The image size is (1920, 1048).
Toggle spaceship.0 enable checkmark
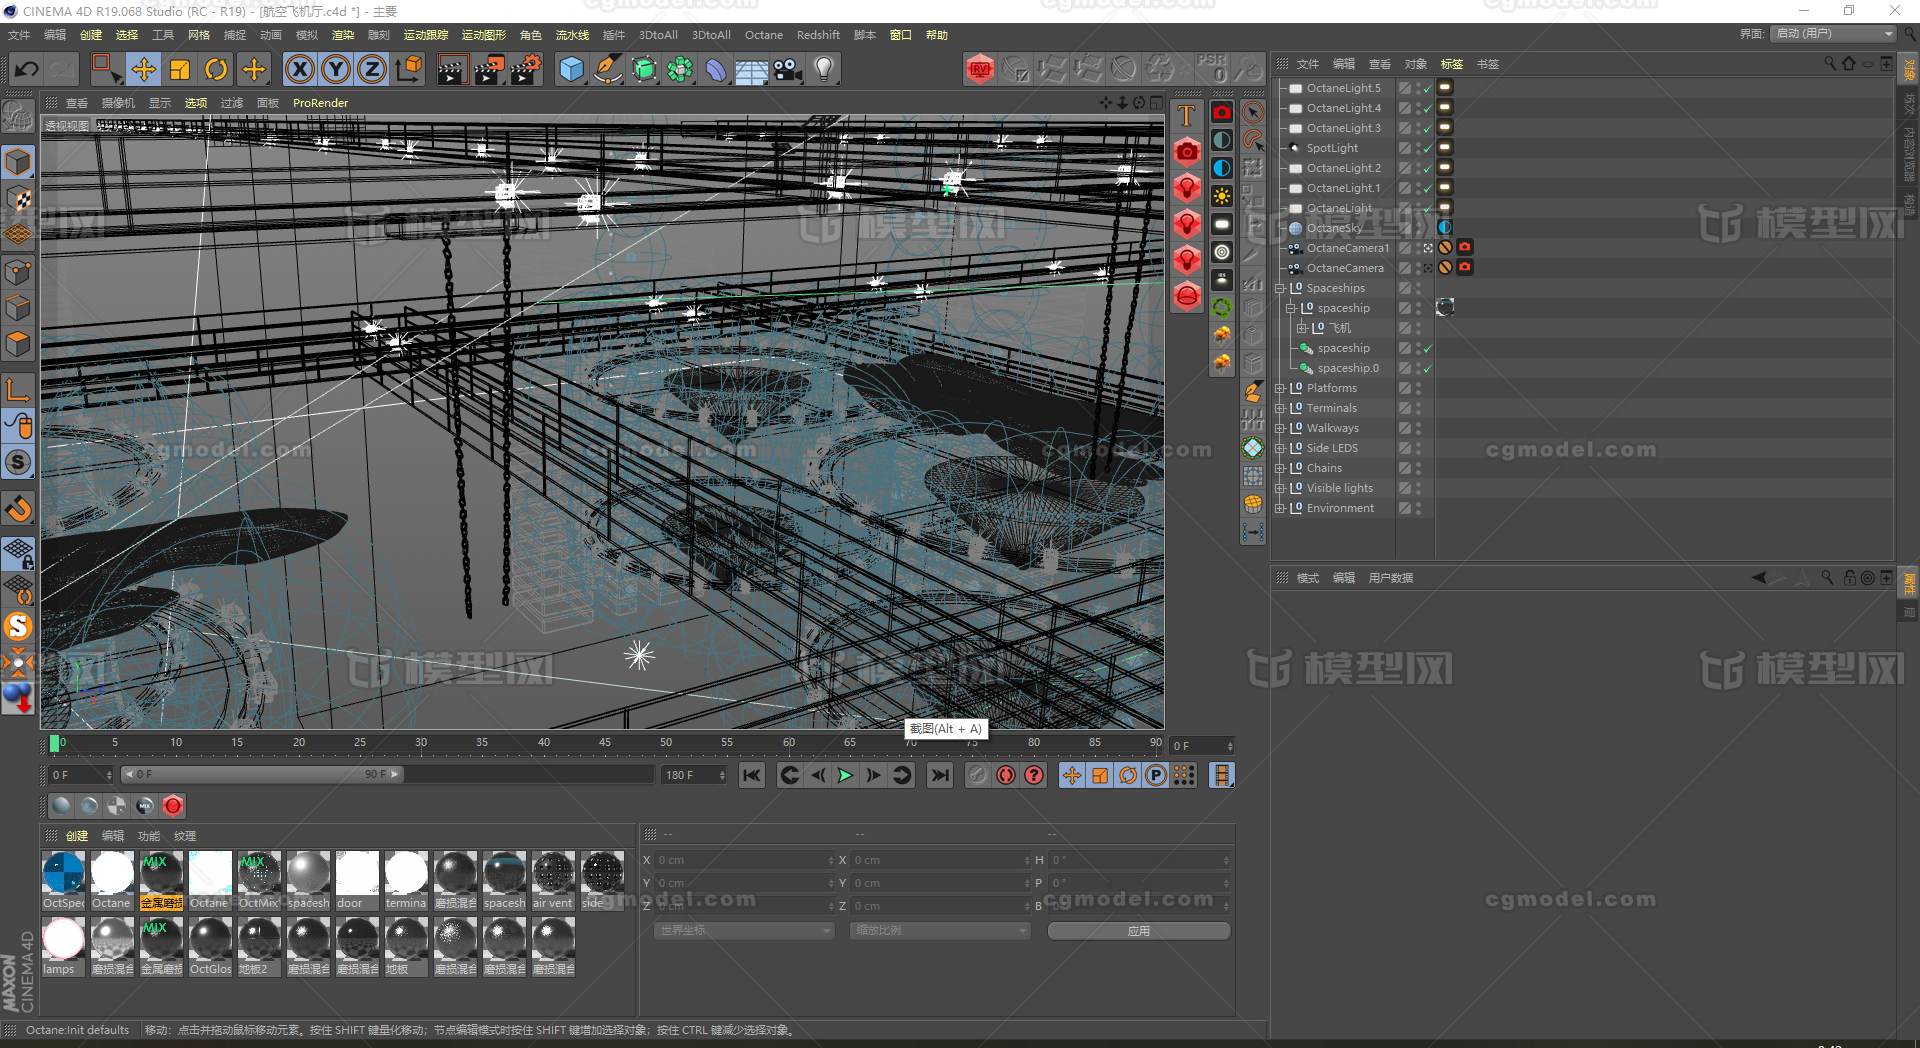(1428, 368)
